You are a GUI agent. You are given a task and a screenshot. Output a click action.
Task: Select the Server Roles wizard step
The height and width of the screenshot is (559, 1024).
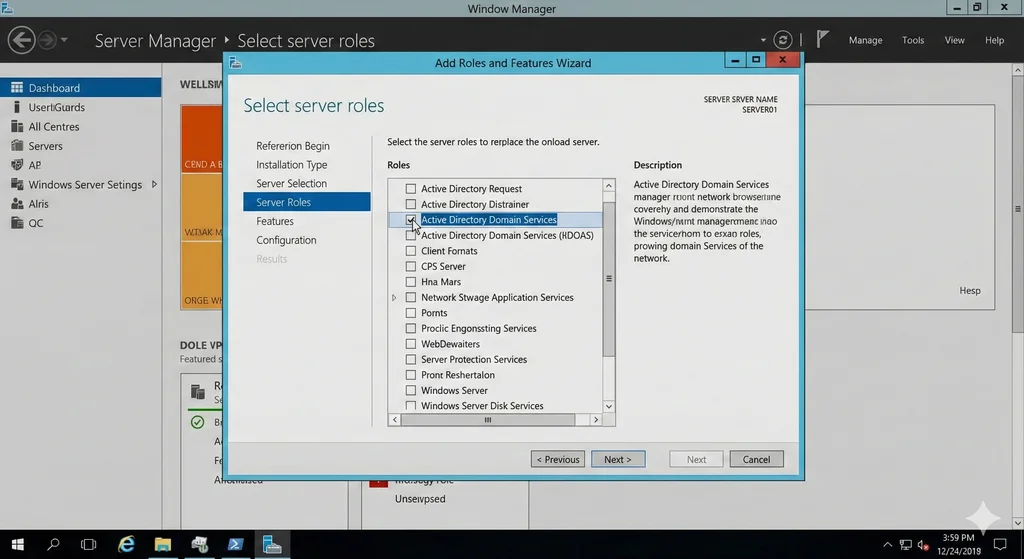306,202
